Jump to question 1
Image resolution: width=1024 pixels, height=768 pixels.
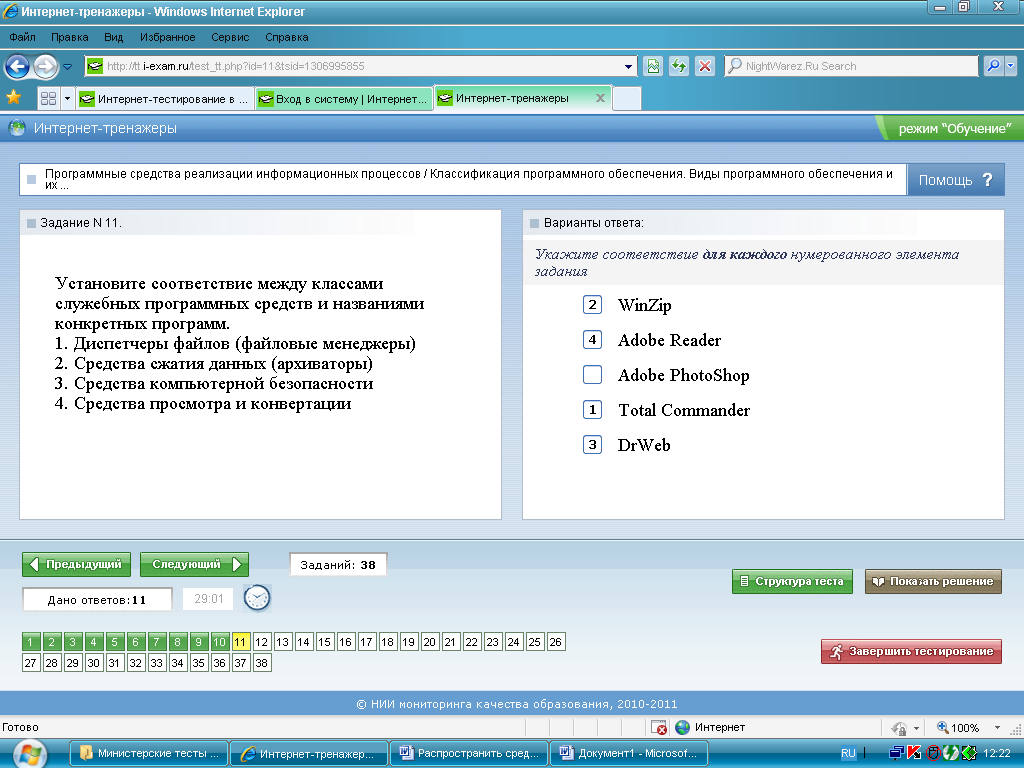click(x=31, y=642)
